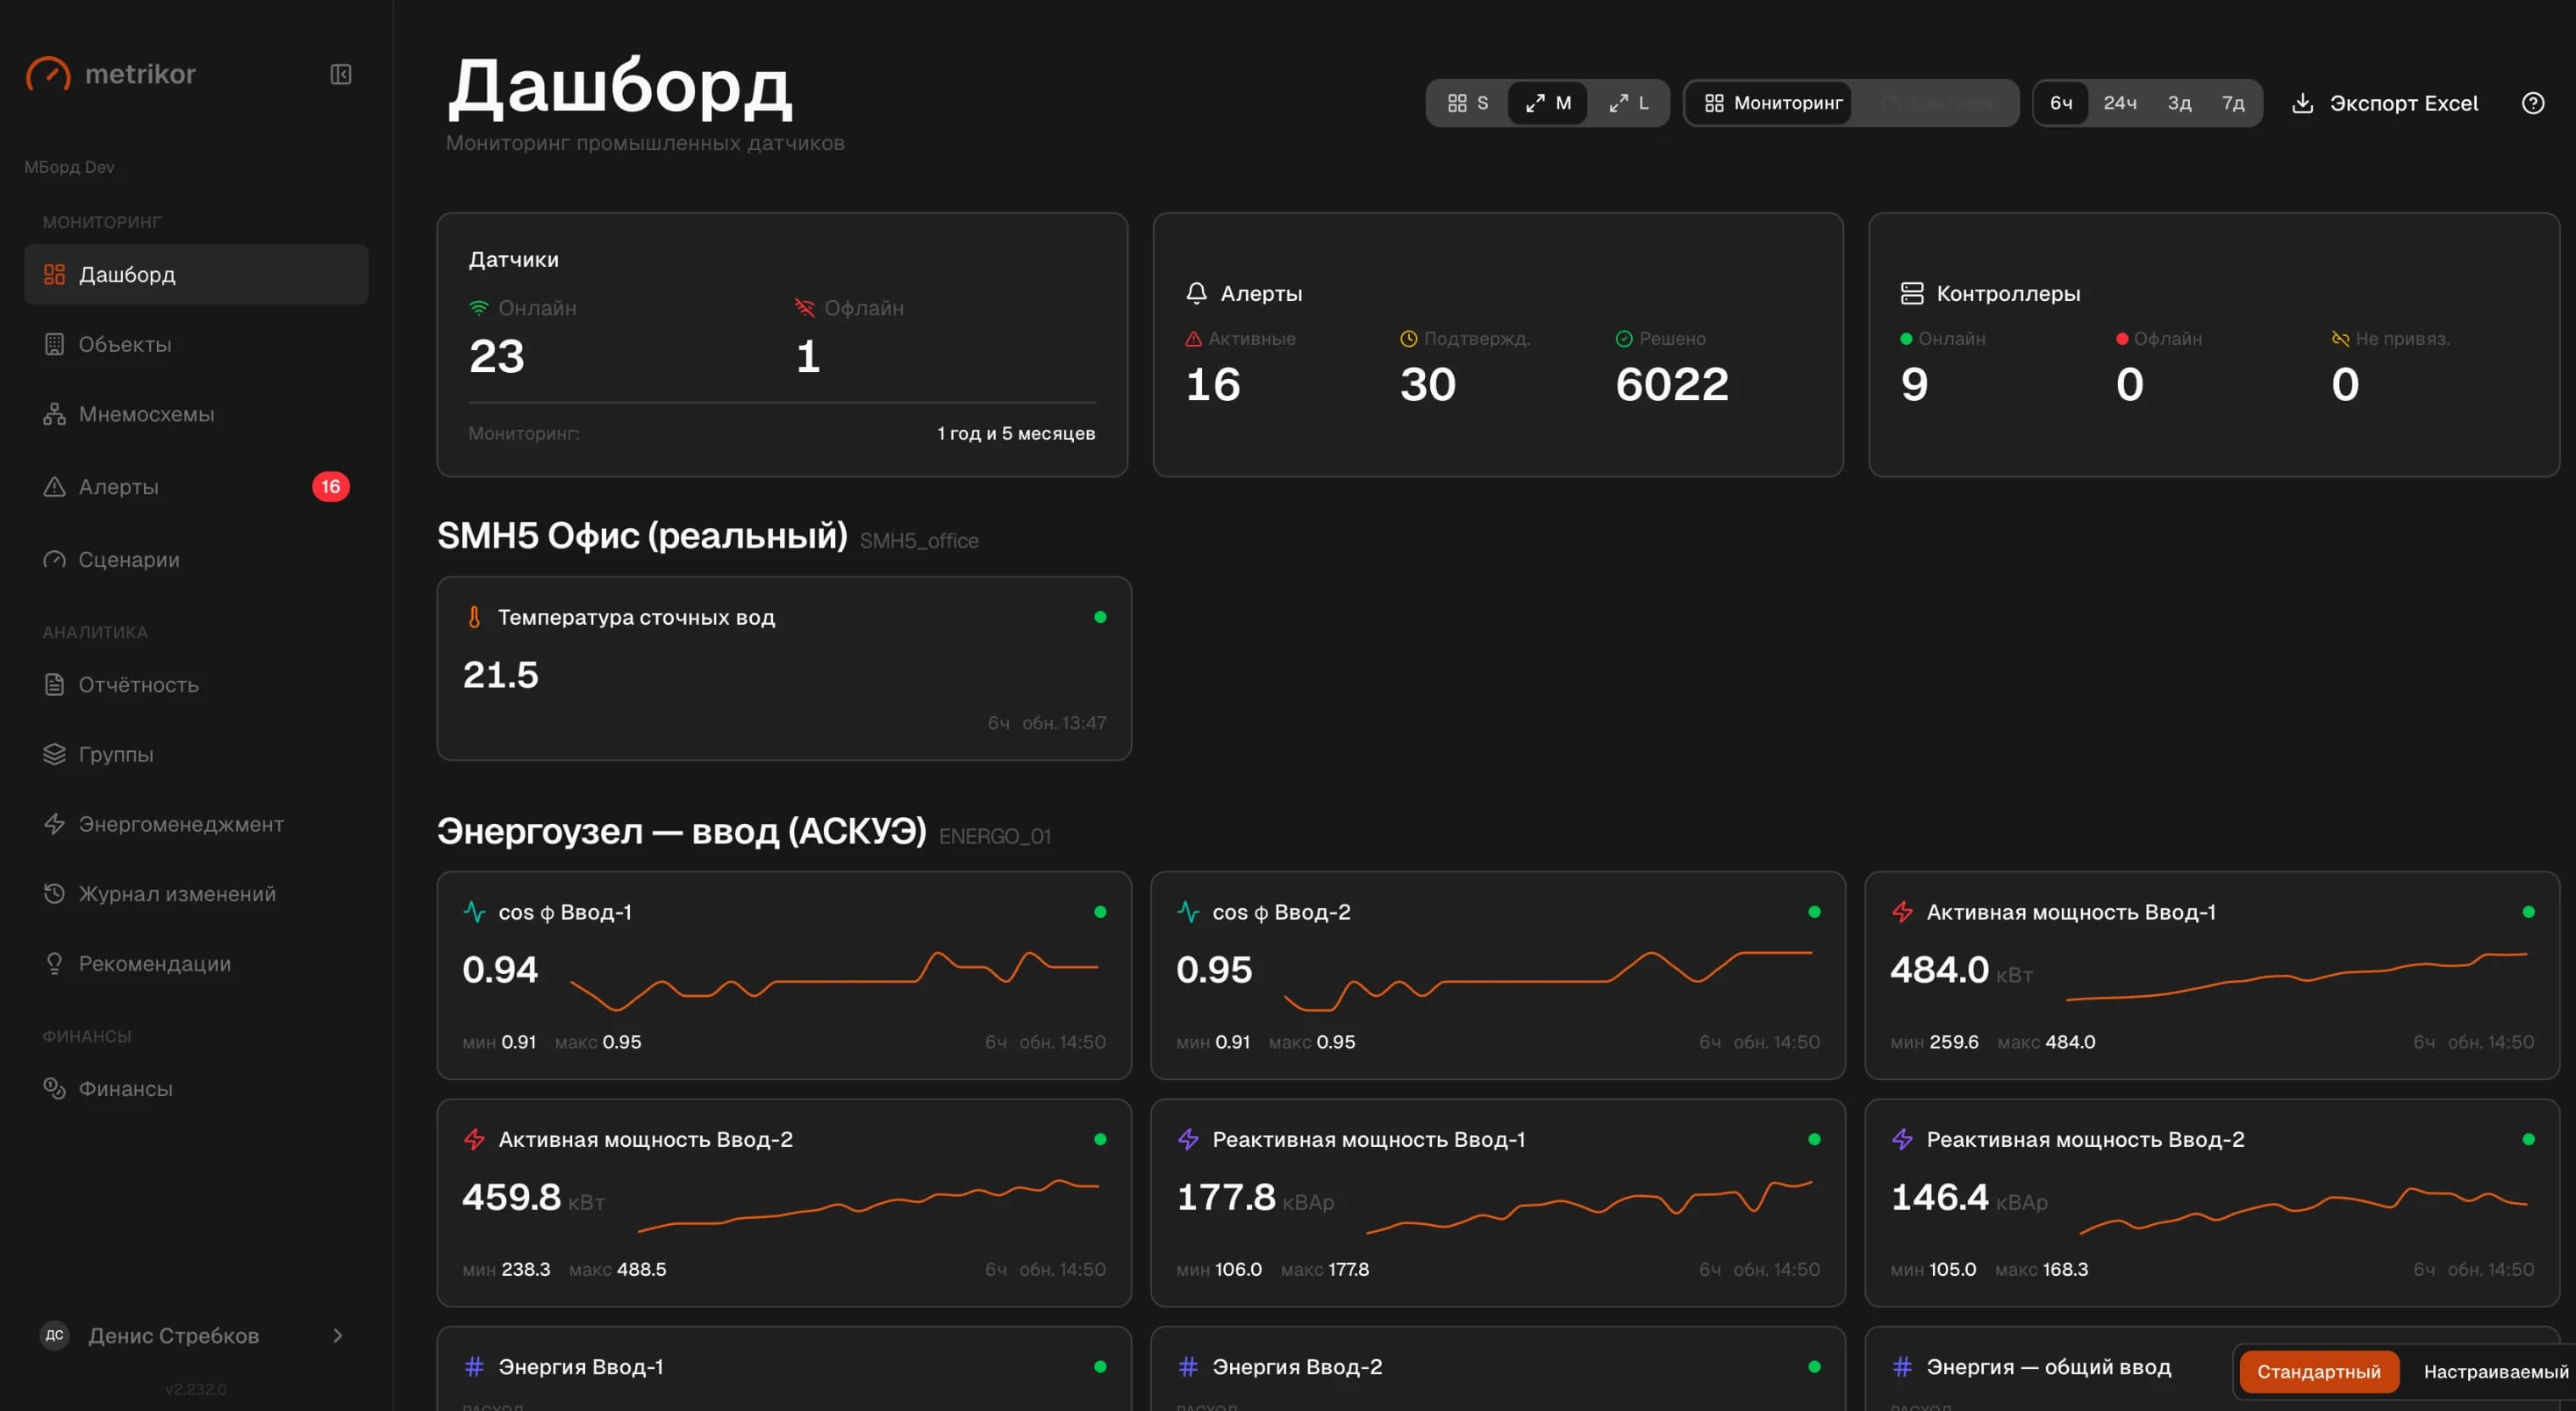Screen dimensions: 2576x1411
Task: Select the Настраиваемый layout option
Action: pyautogui.click(x=2495, y=1371)
